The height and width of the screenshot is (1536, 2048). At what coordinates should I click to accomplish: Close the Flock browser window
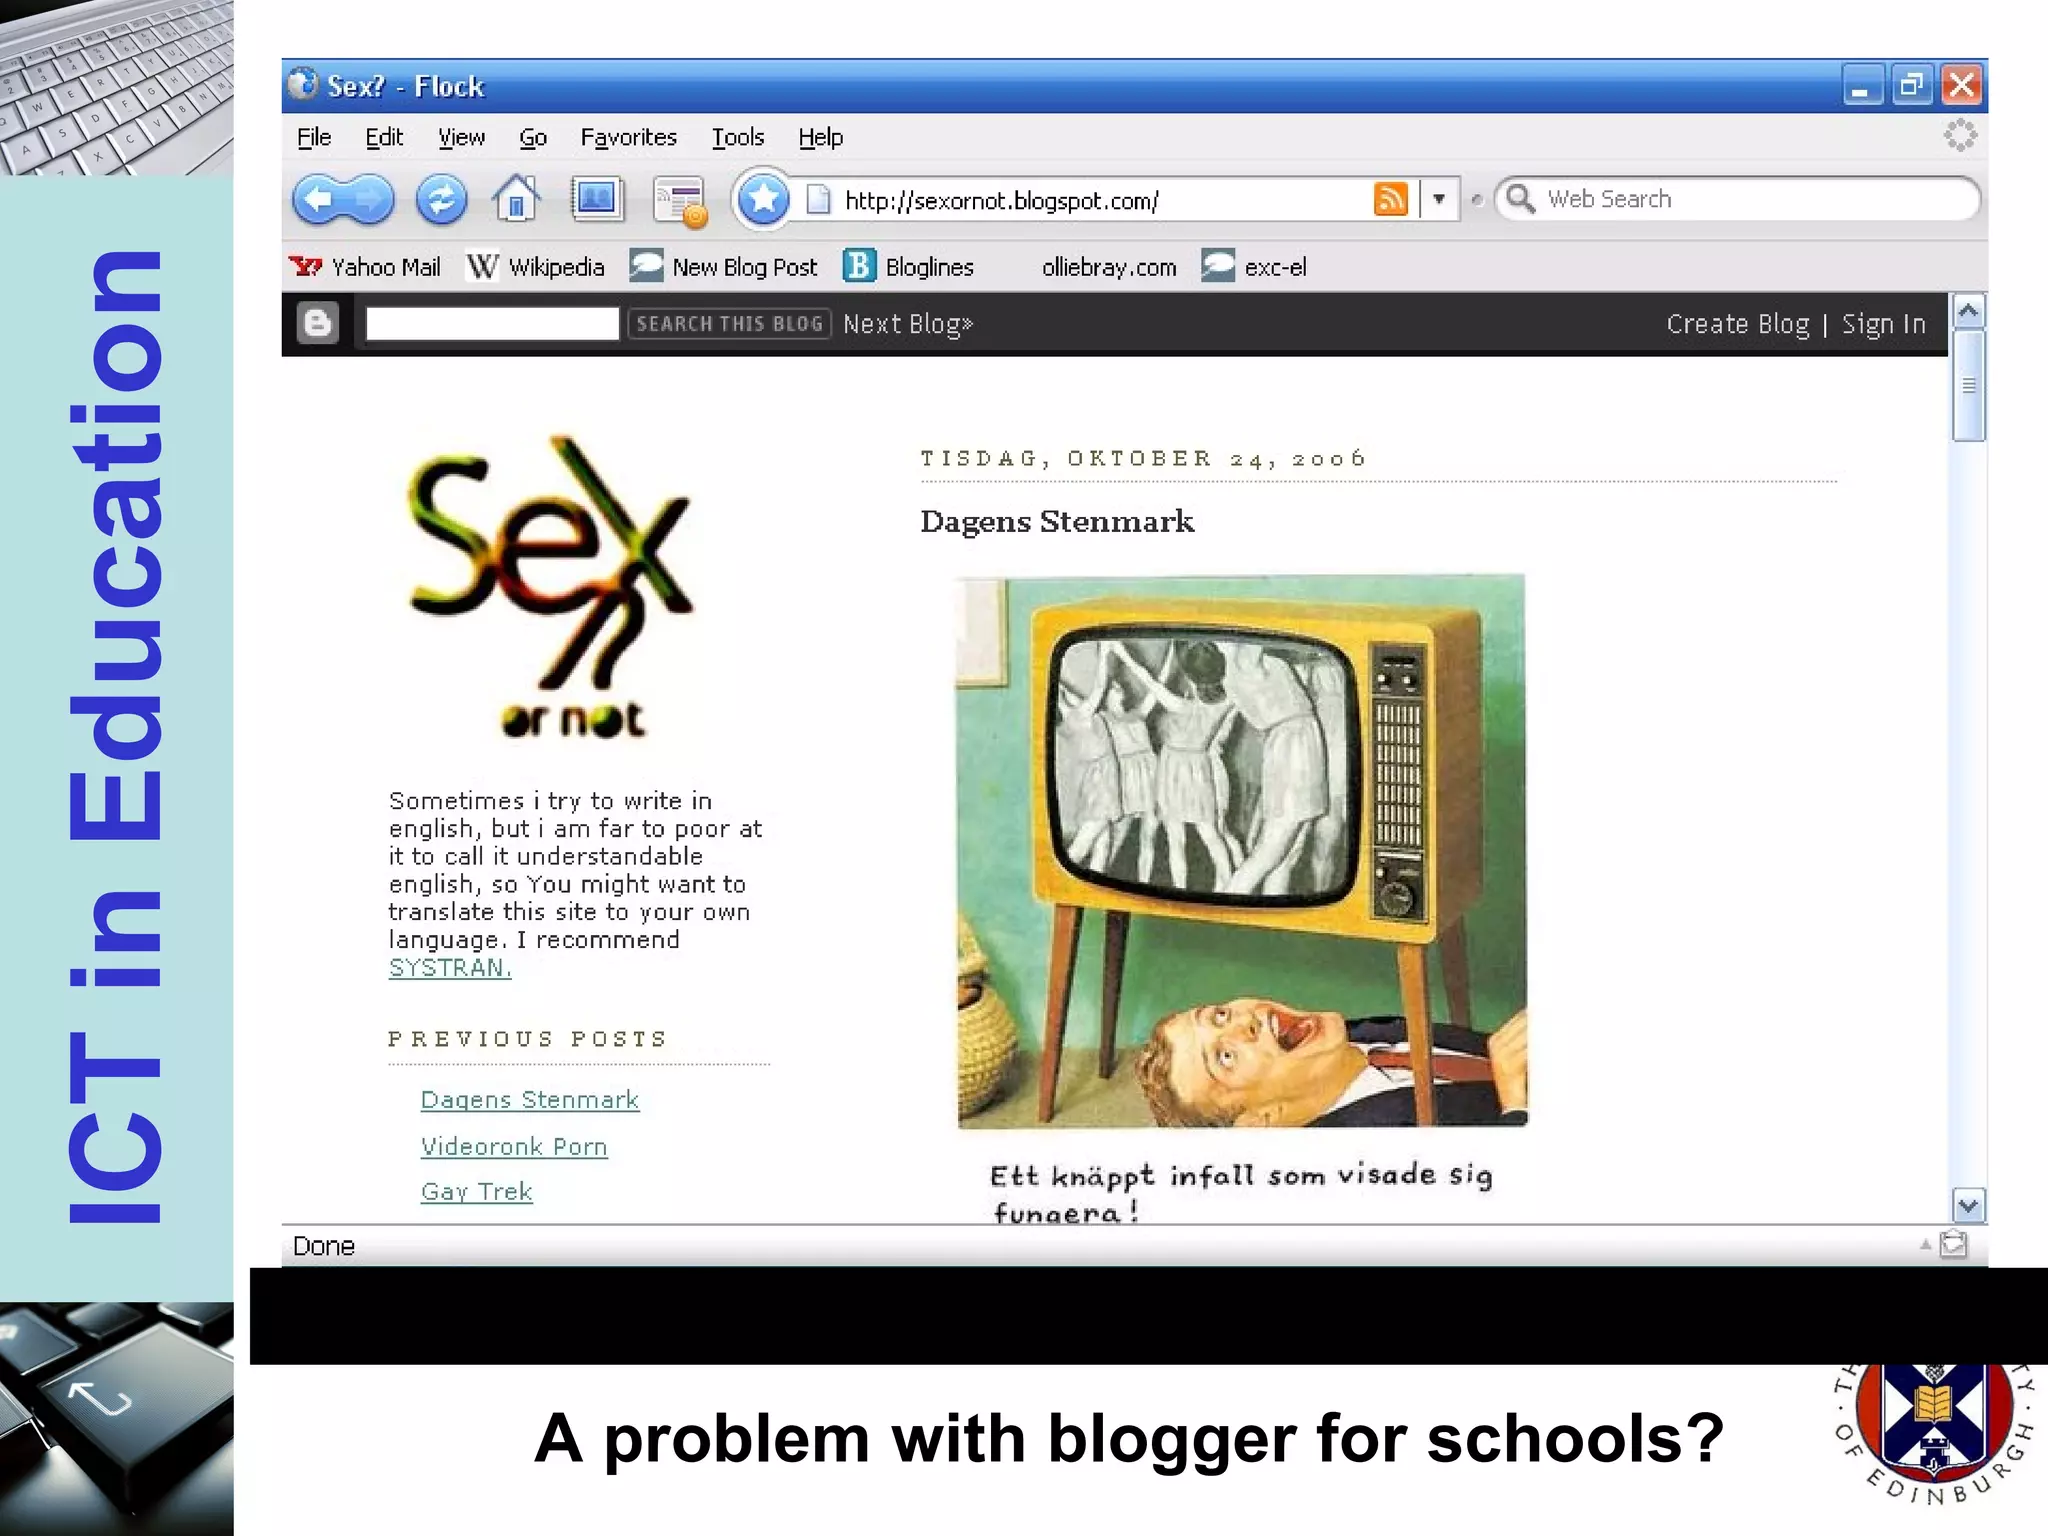tap(1961, 85)
